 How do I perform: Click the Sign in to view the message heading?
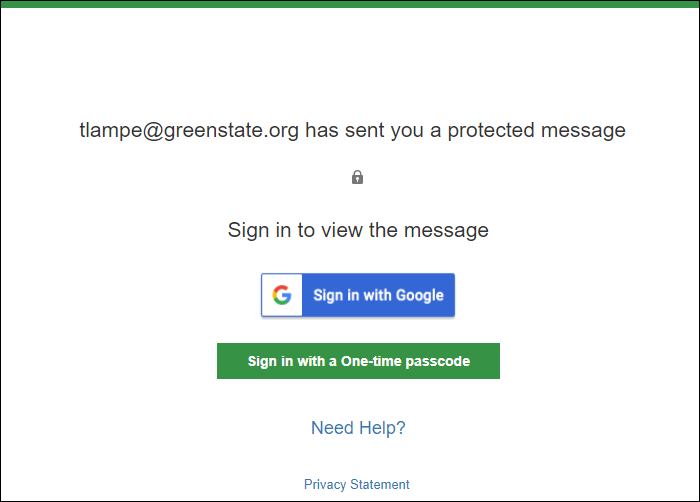(x=358, y=230)
